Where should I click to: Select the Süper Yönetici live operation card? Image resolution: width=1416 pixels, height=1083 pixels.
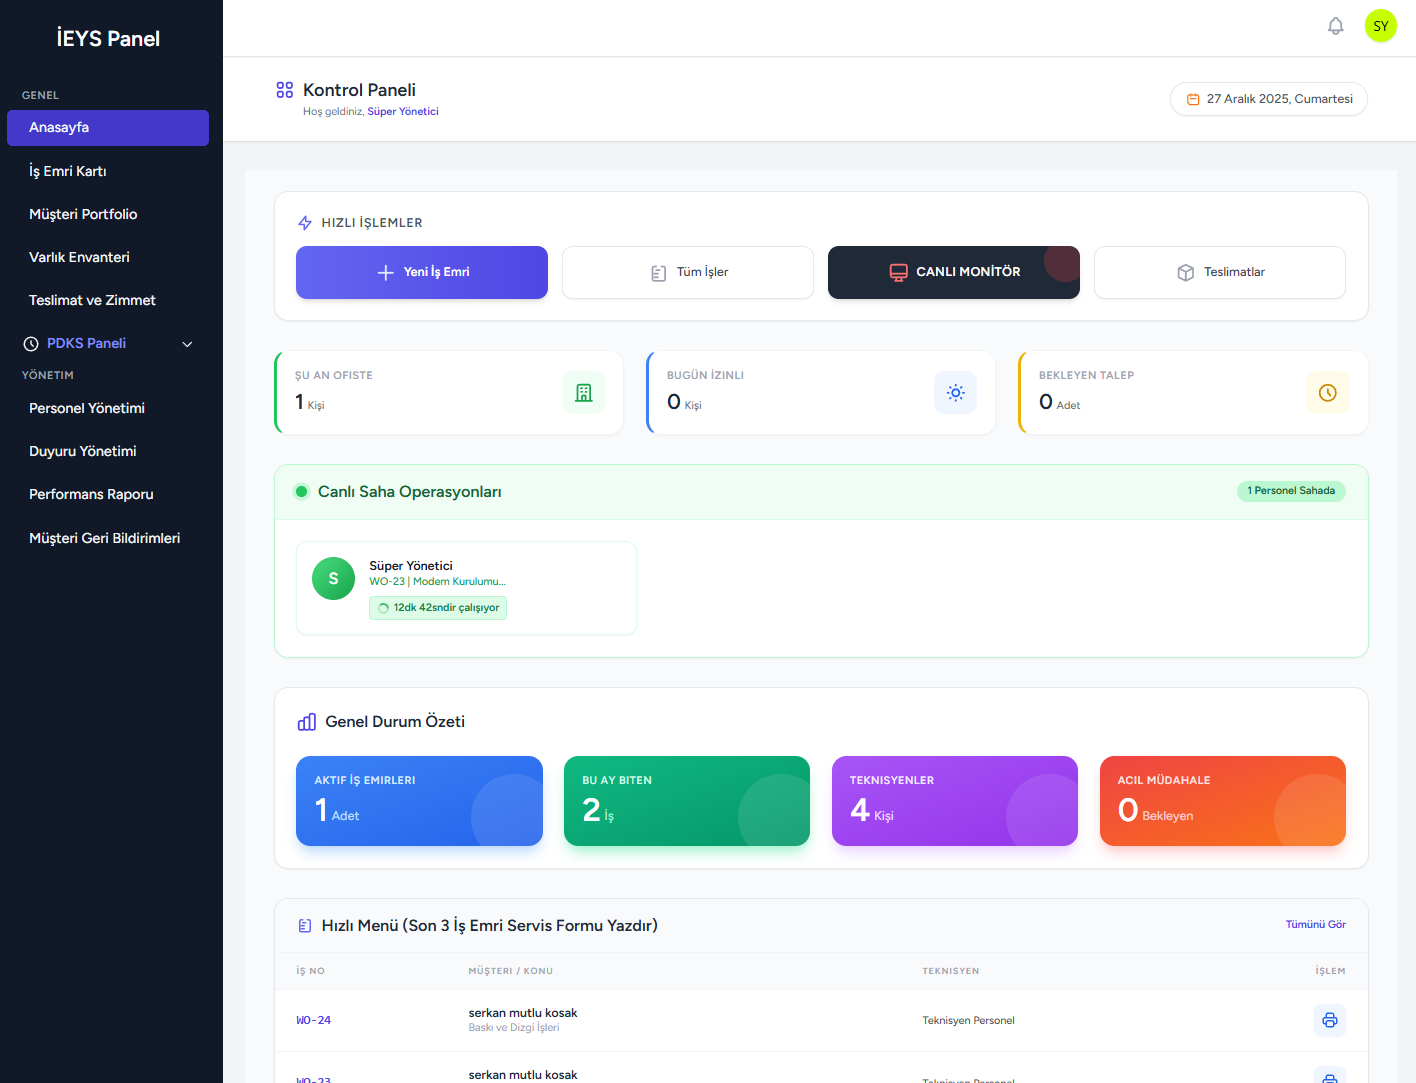tap(465, 588)
